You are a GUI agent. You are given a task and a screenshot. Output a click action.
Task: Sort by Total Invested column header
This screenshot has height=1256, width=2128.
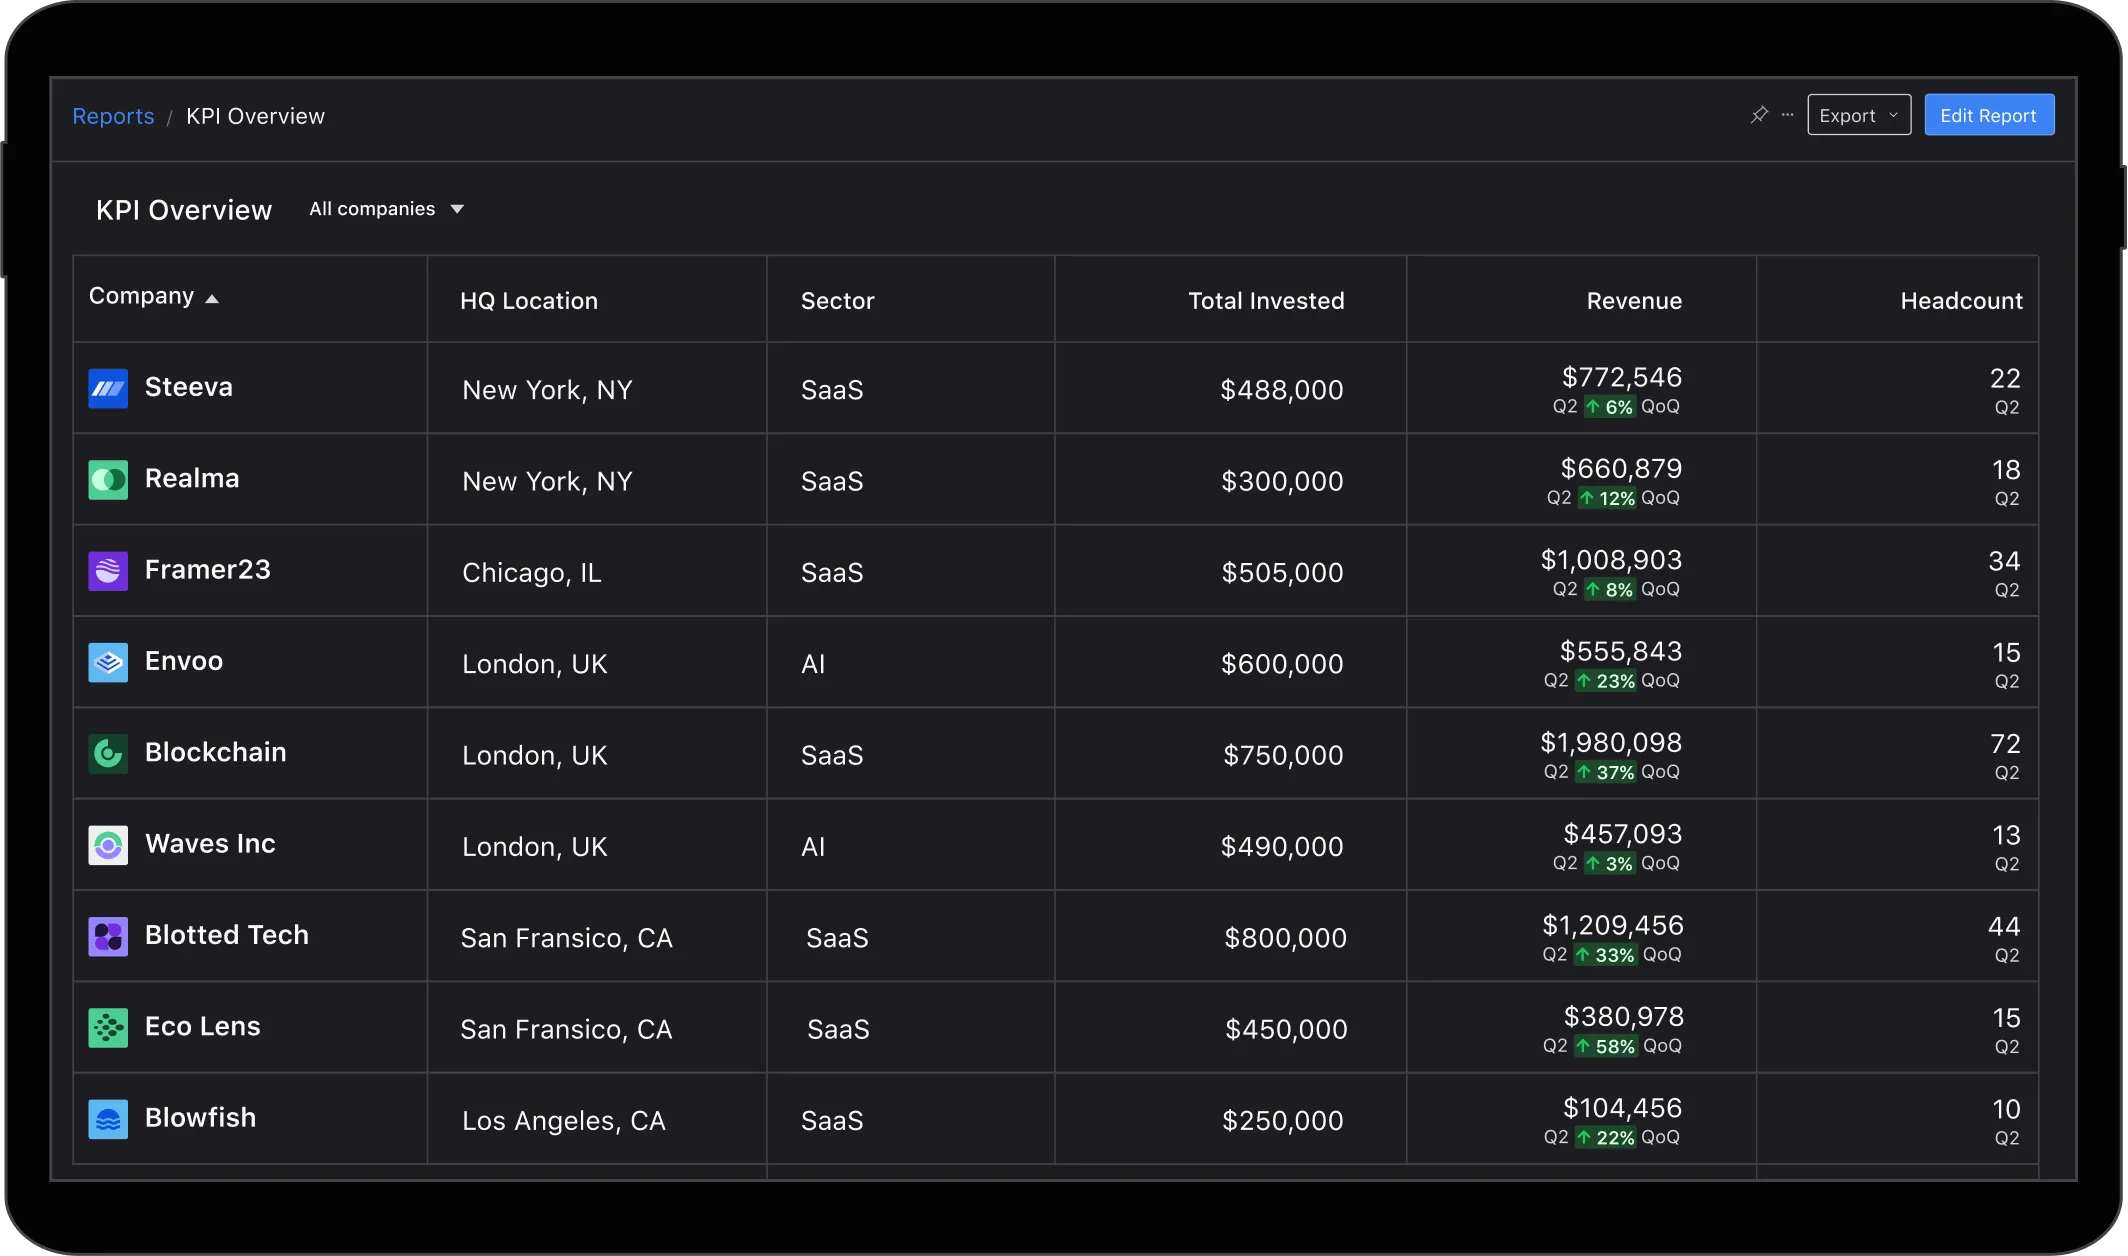click(x=1266, y=301)
